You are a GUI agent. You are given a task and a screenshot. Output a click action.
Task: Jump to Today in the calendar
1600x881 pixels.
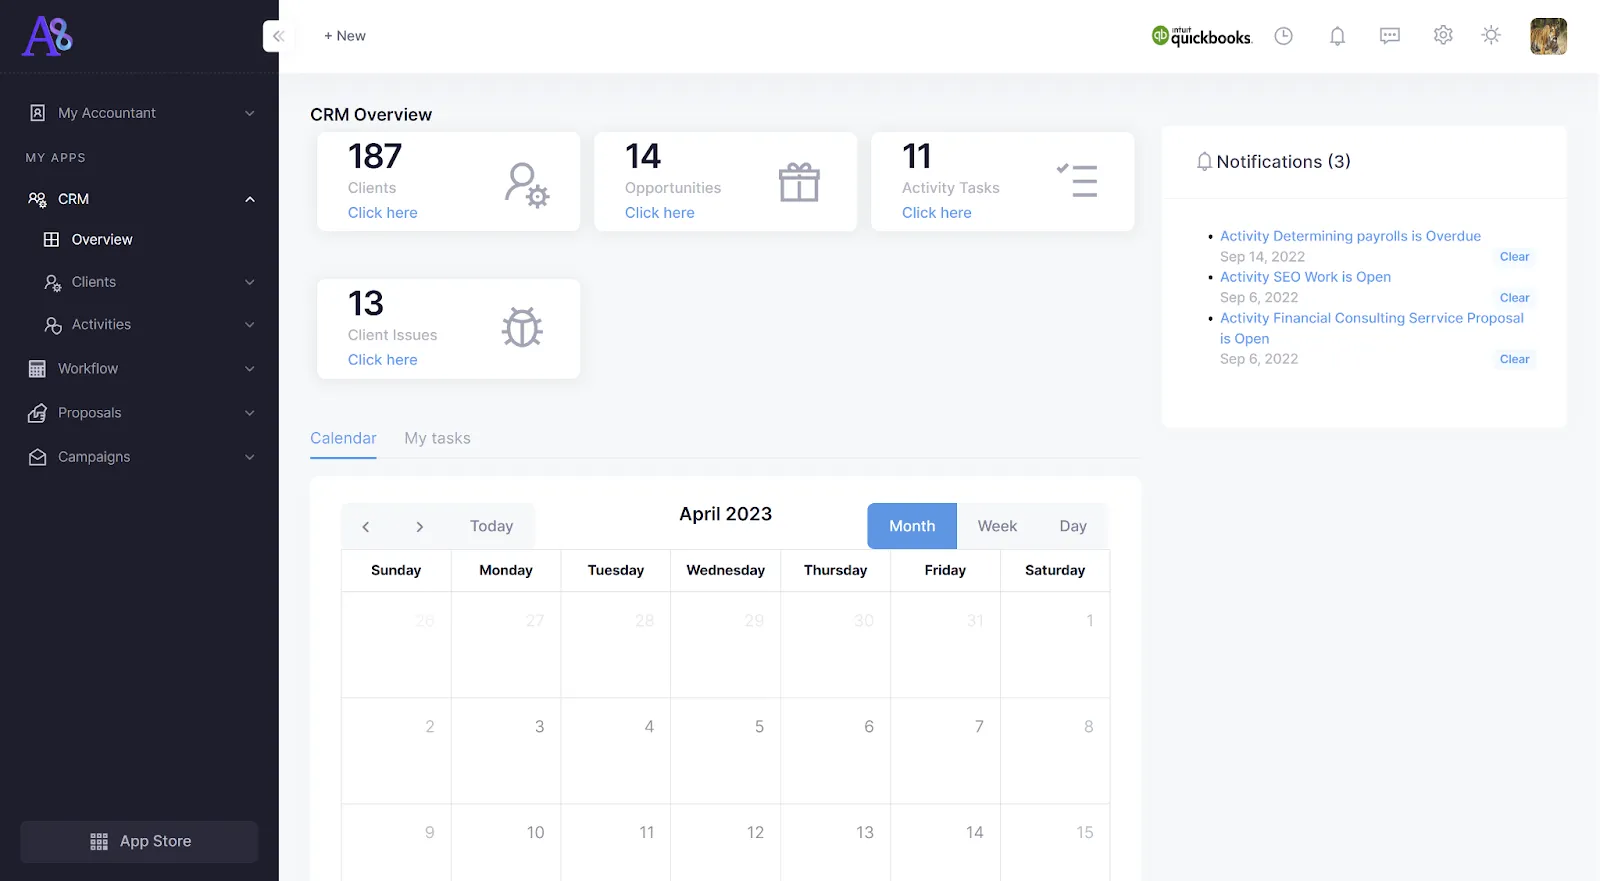click(491, 526)
